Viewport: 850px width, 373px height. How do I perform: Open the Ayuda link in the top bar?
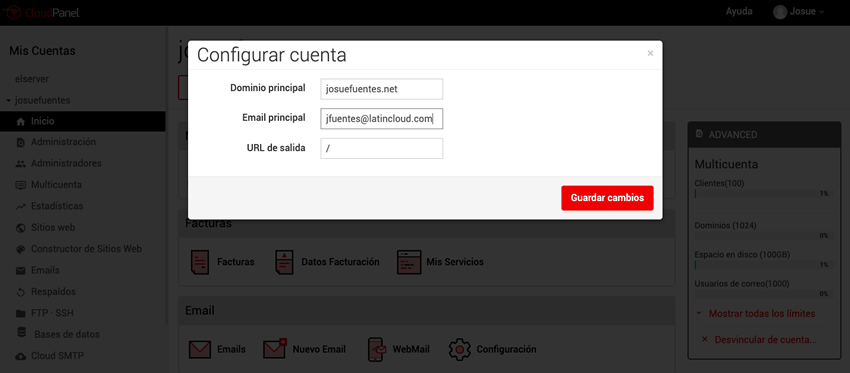point(739,11)
